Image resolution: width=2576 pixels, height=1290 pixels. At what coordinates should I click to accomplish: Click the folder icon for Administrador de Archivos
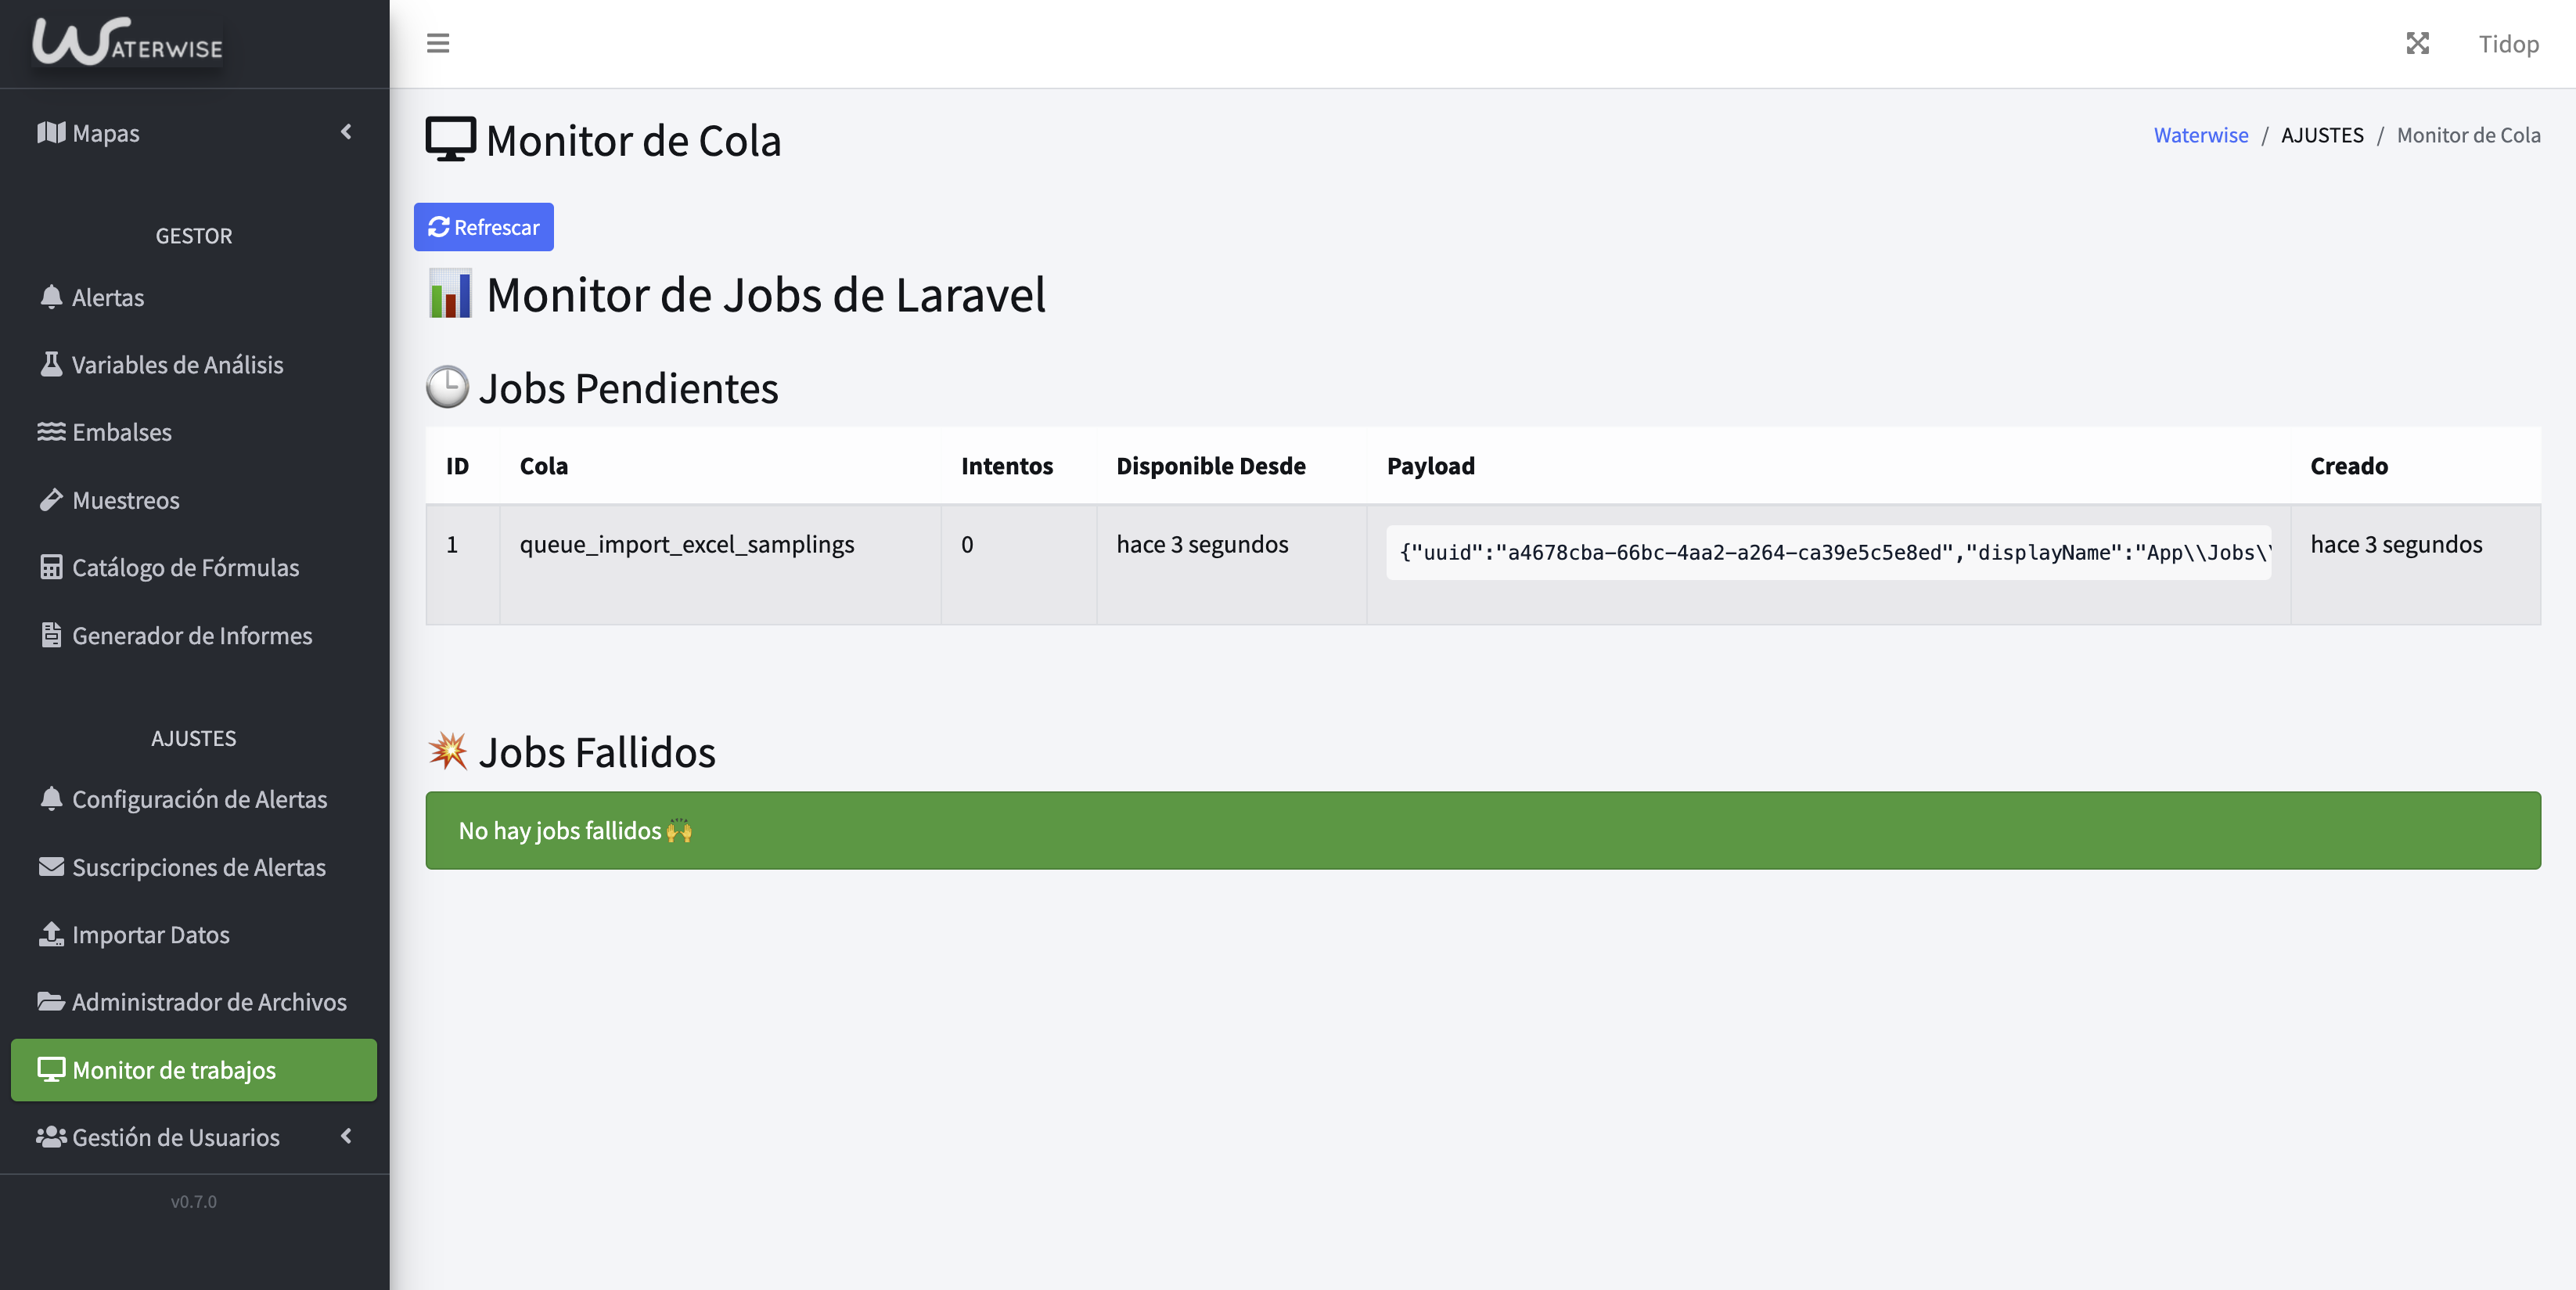[51, 1001]
